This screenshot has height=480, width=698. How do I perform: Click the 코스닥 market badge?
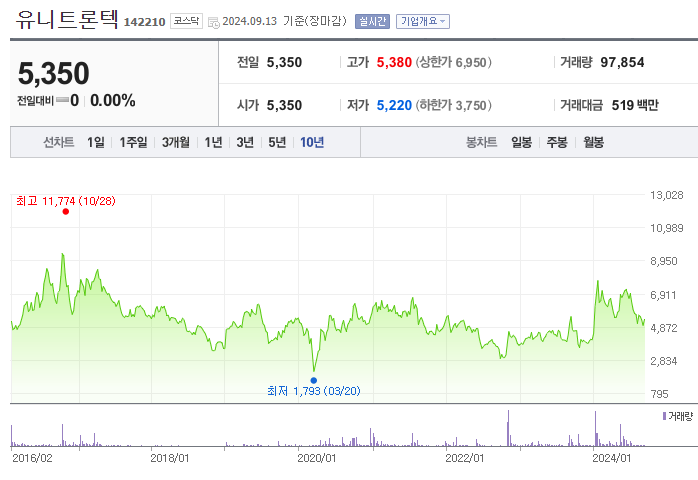pos(186,21)
